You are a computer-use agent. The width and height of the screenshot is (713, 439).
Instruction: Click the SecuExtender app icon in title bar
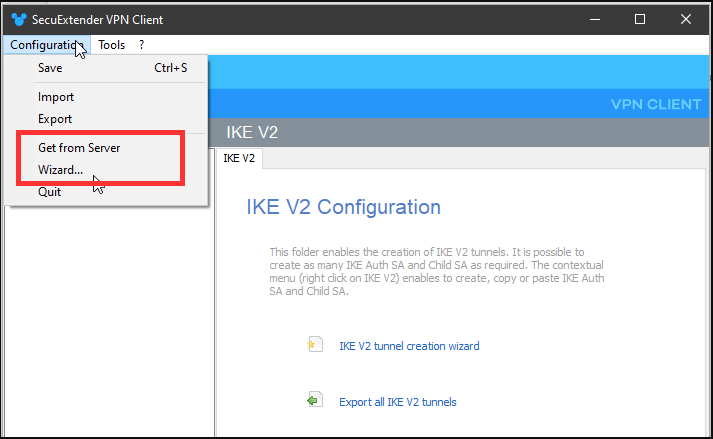click(19, 19)
